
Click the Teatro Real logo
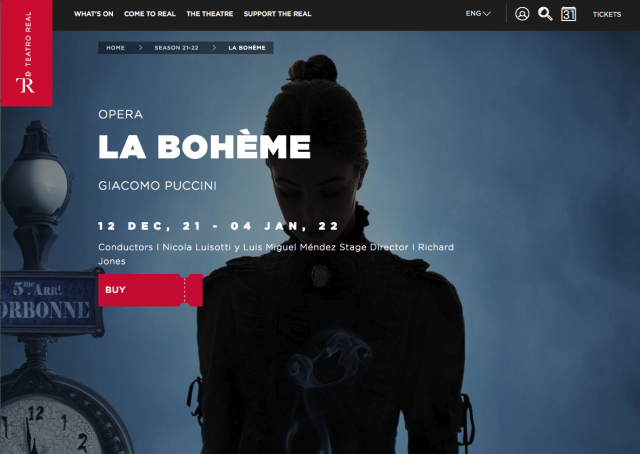27,53
